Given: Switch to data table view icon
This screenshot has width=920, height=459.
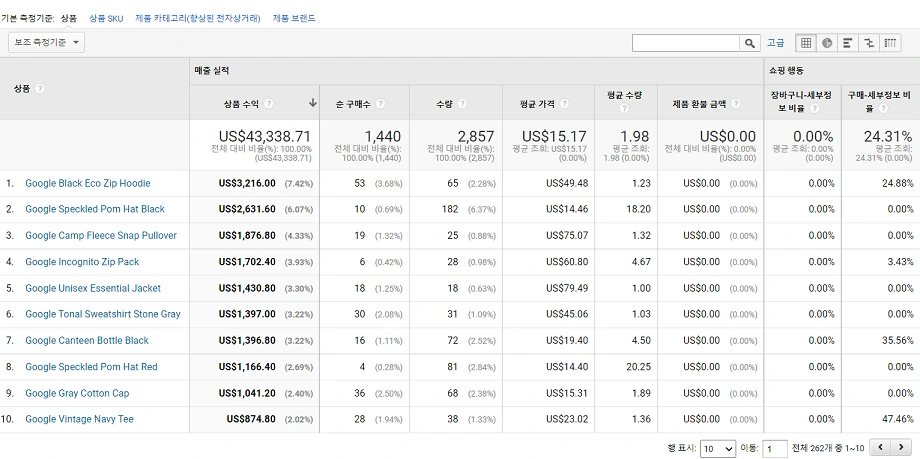Looking at the screenshot, I should [x=806, y=43].
